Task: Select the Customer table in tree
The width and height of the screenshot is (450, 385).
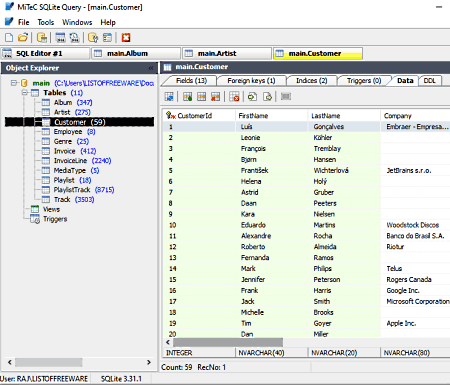Action: (x=80, y=122)
